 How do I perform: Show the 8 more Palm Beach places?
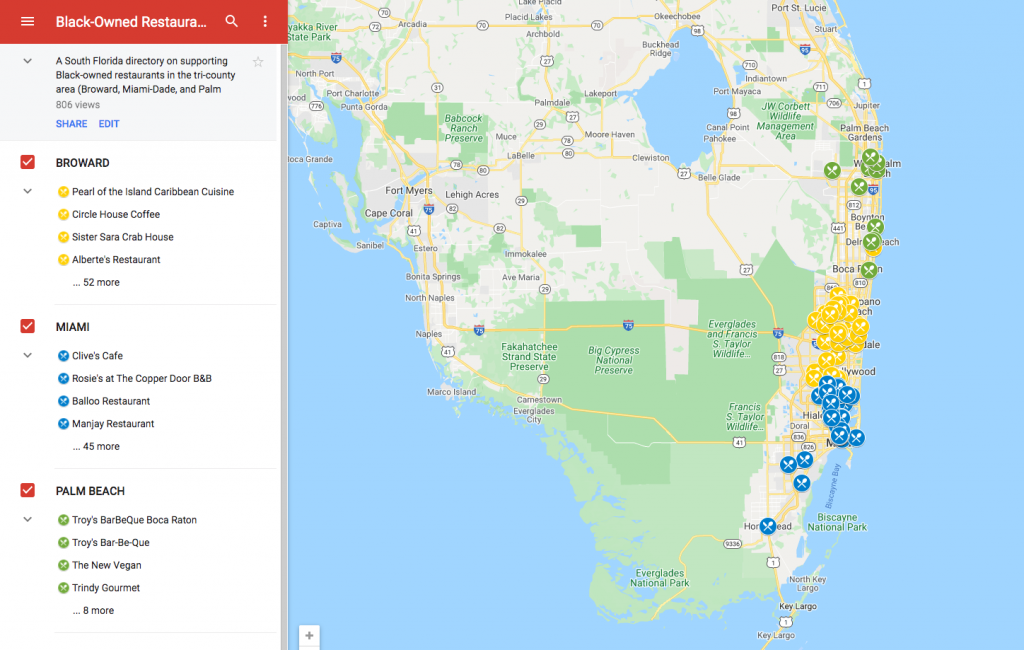93,610
